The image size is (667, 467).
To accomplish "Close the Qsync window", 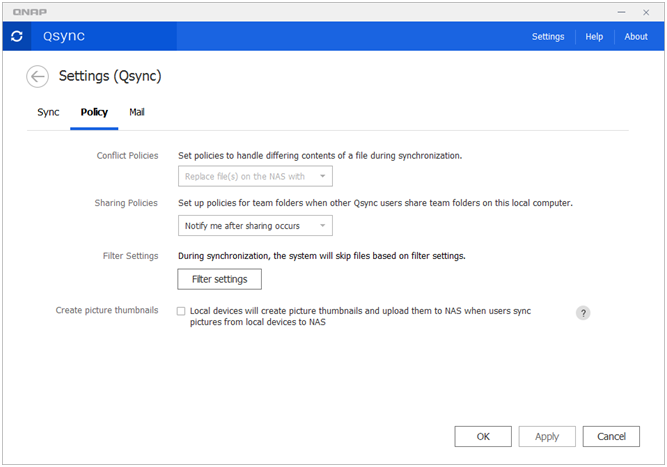I will click(x=646, y=12).
